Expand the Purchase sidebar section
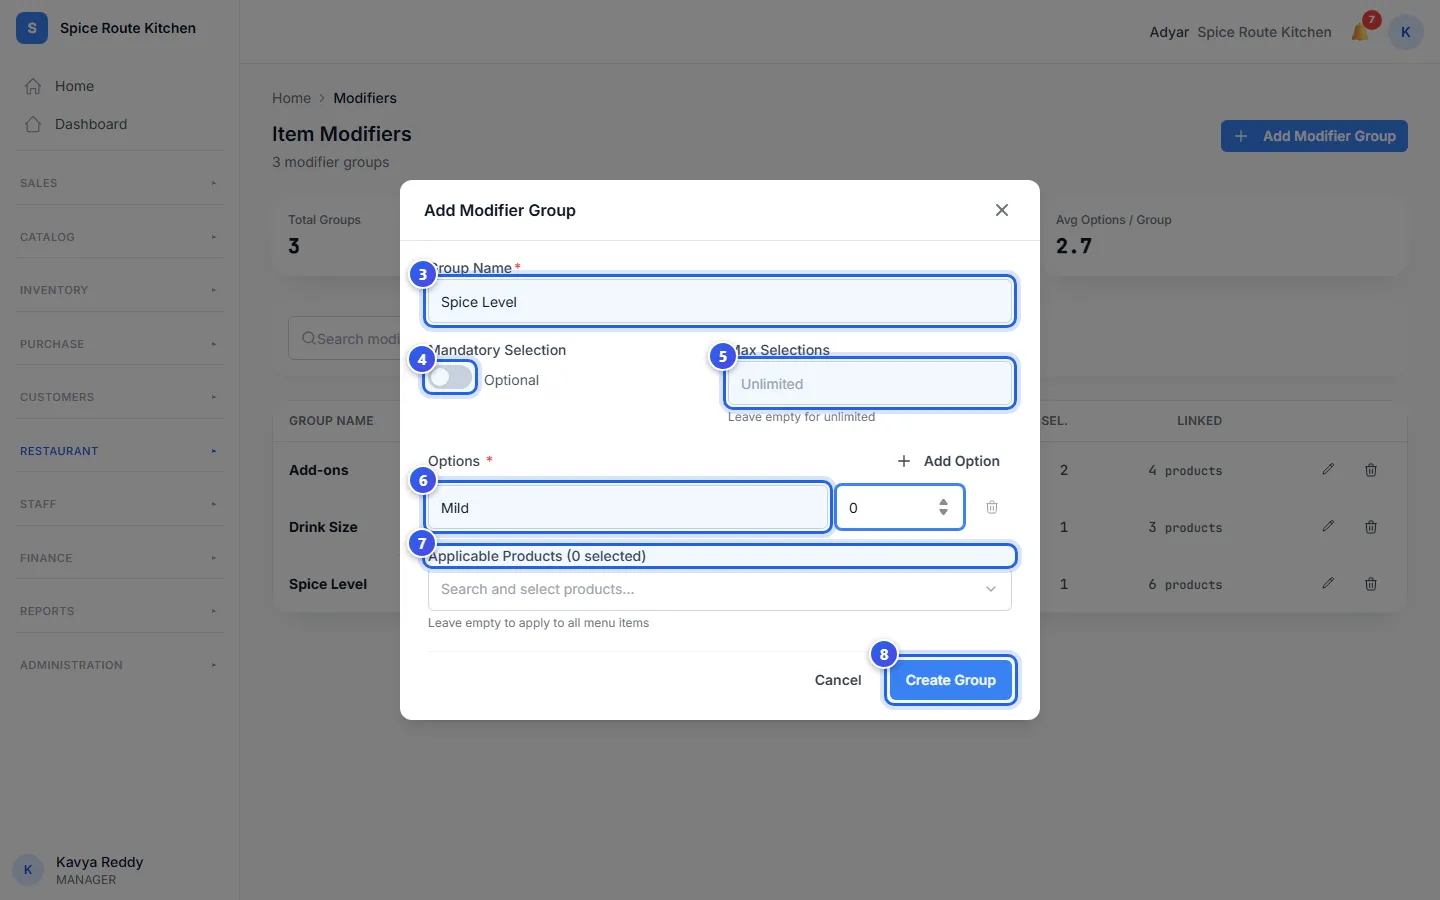Viewport: 1440px width, 900px height. click(x=120, y=344)
